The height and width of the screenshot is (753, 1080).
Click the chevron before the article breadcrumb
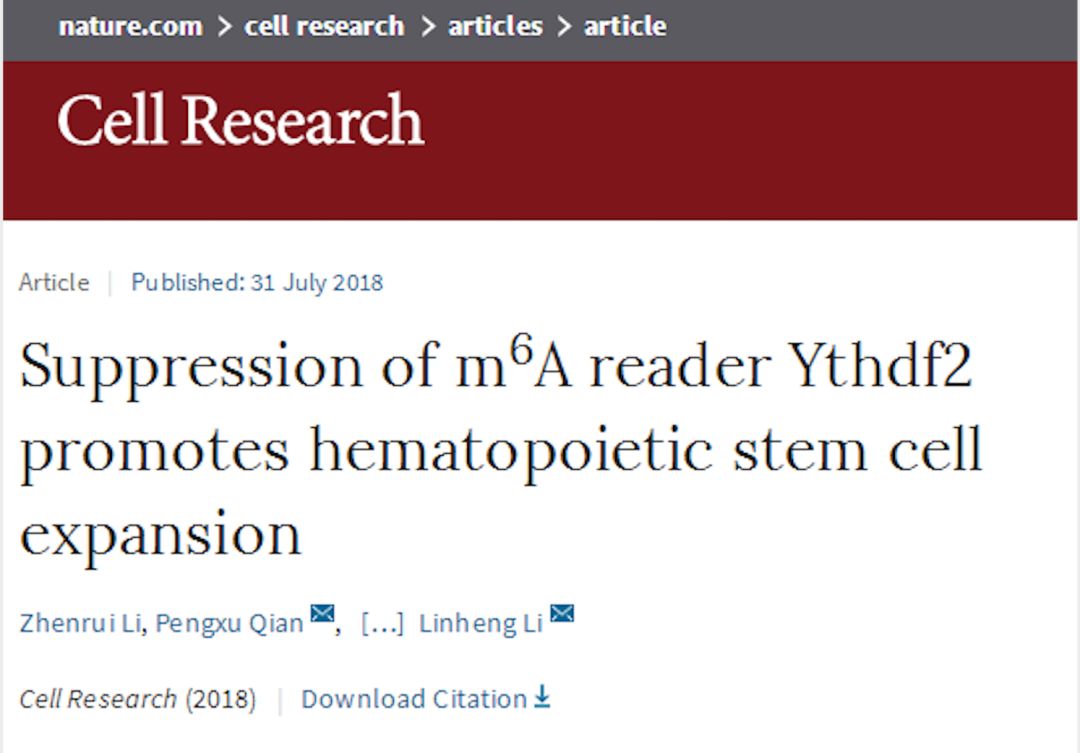tap(564, 26)
